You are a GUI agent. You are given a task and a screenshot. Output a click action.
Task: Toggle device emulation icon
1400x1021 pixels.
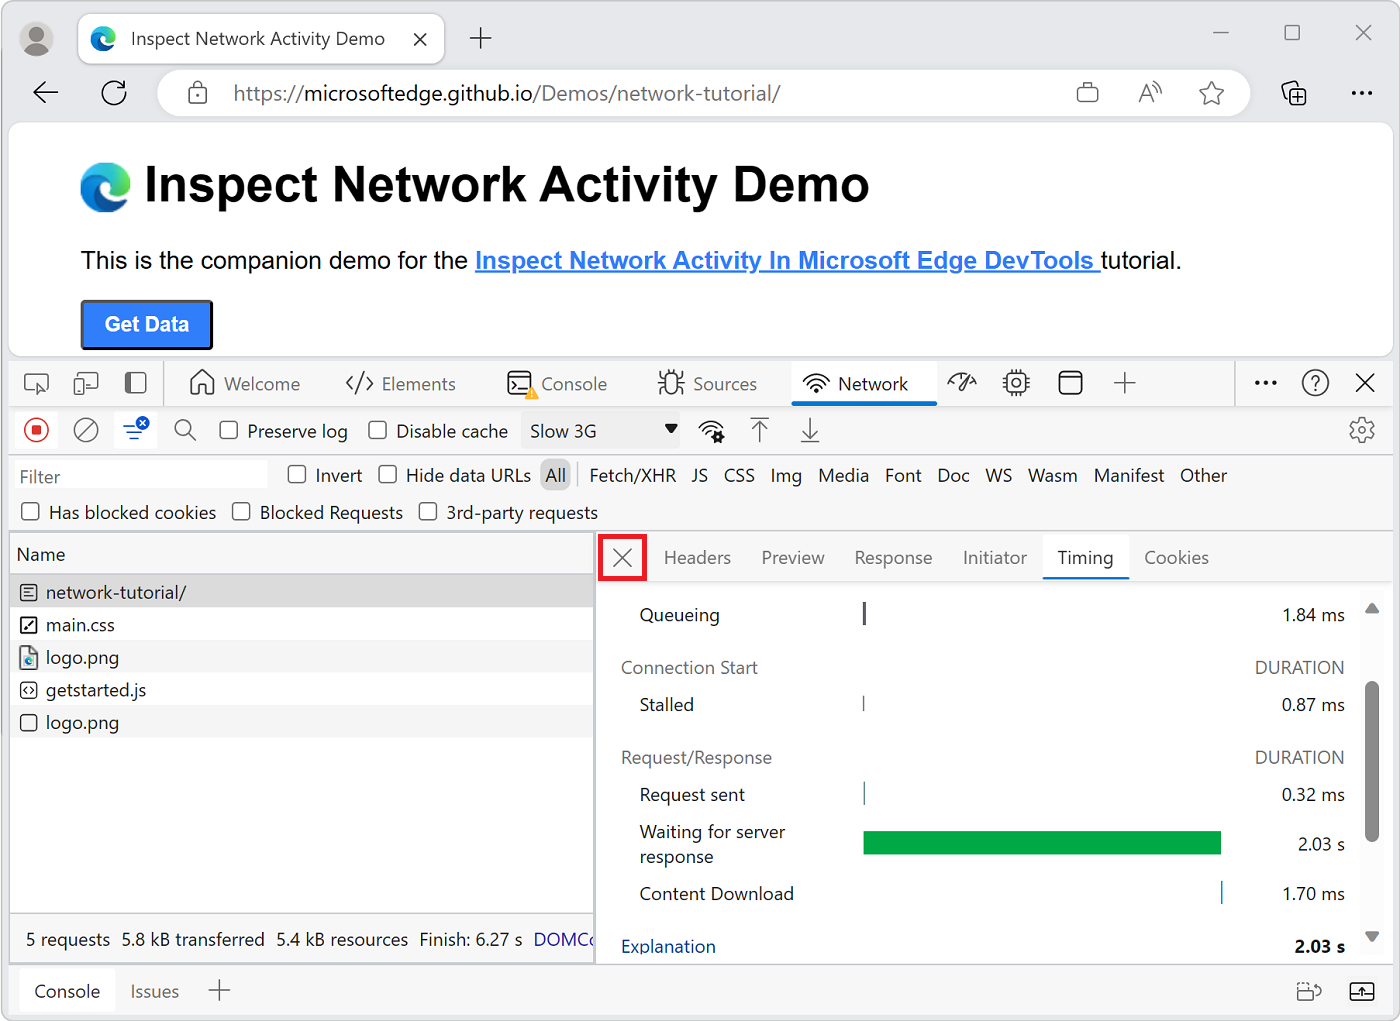coord(86,384)
